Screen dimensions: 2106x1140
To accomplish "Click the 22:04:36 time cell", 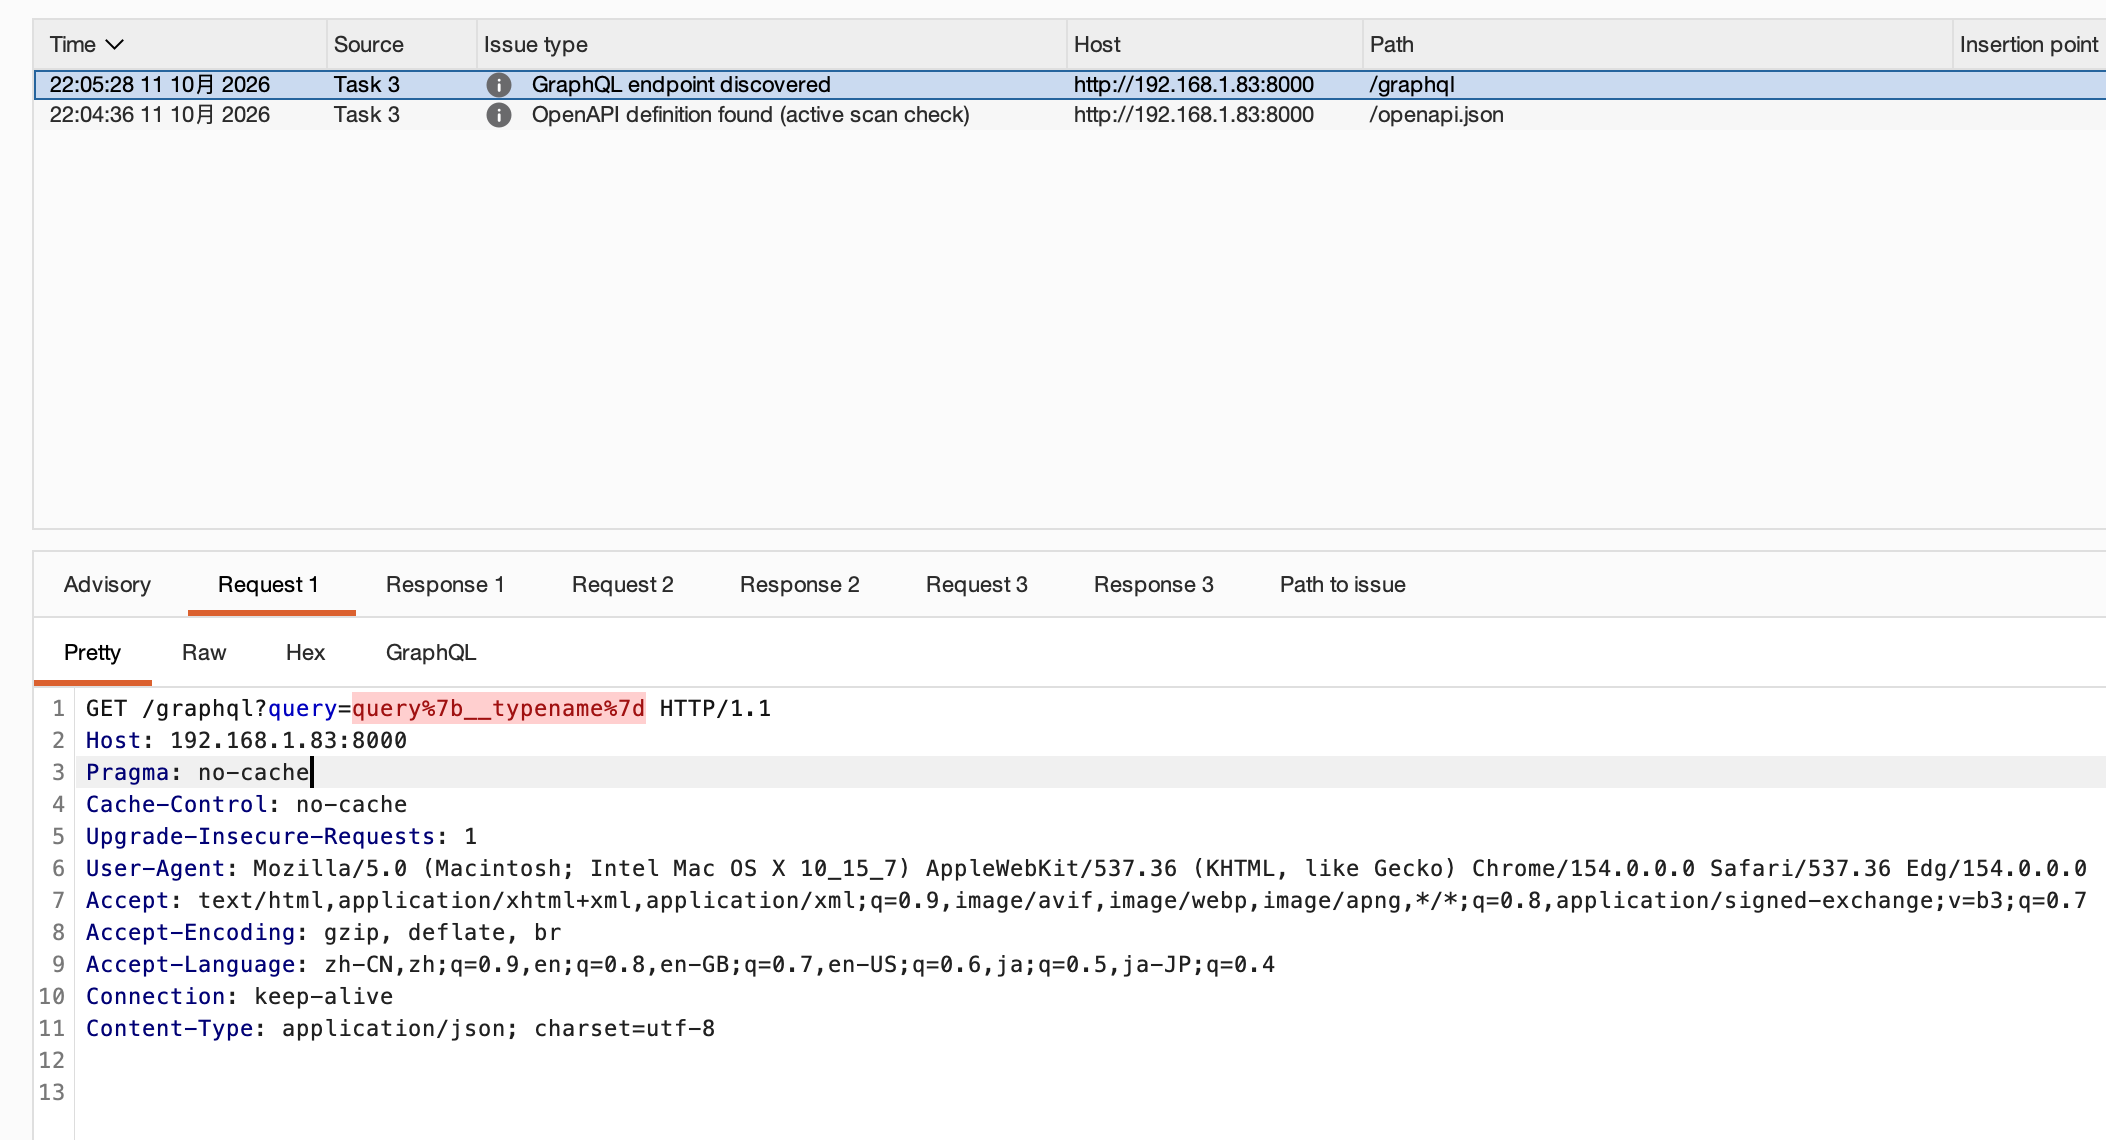I will [x=160, y=115].
